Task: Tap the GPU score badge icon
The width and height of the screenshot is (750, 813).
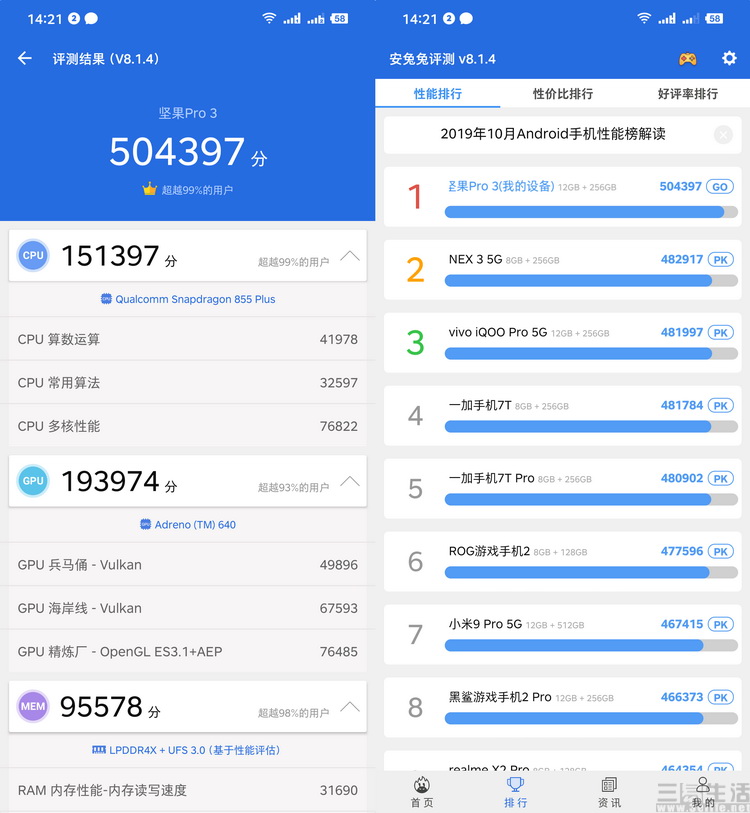Action: [33, 481]
